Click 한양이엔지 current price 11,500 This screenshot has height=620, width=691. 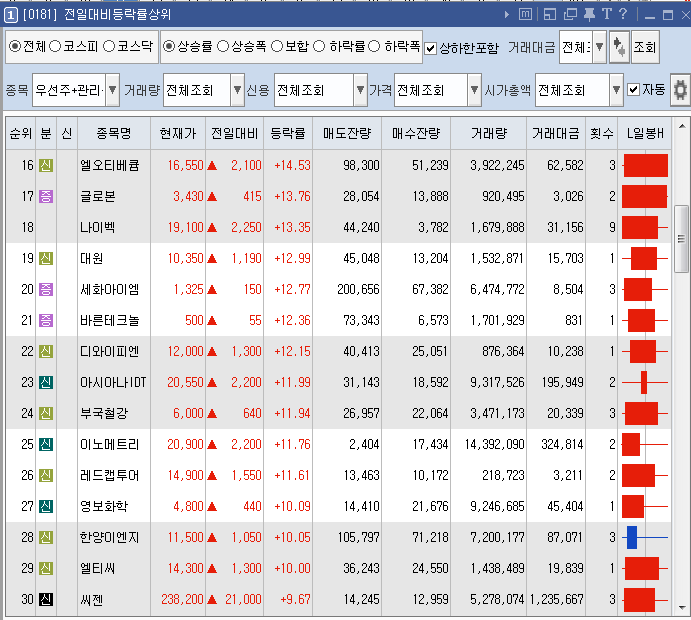pyautogui.click(x=186, y=538)
